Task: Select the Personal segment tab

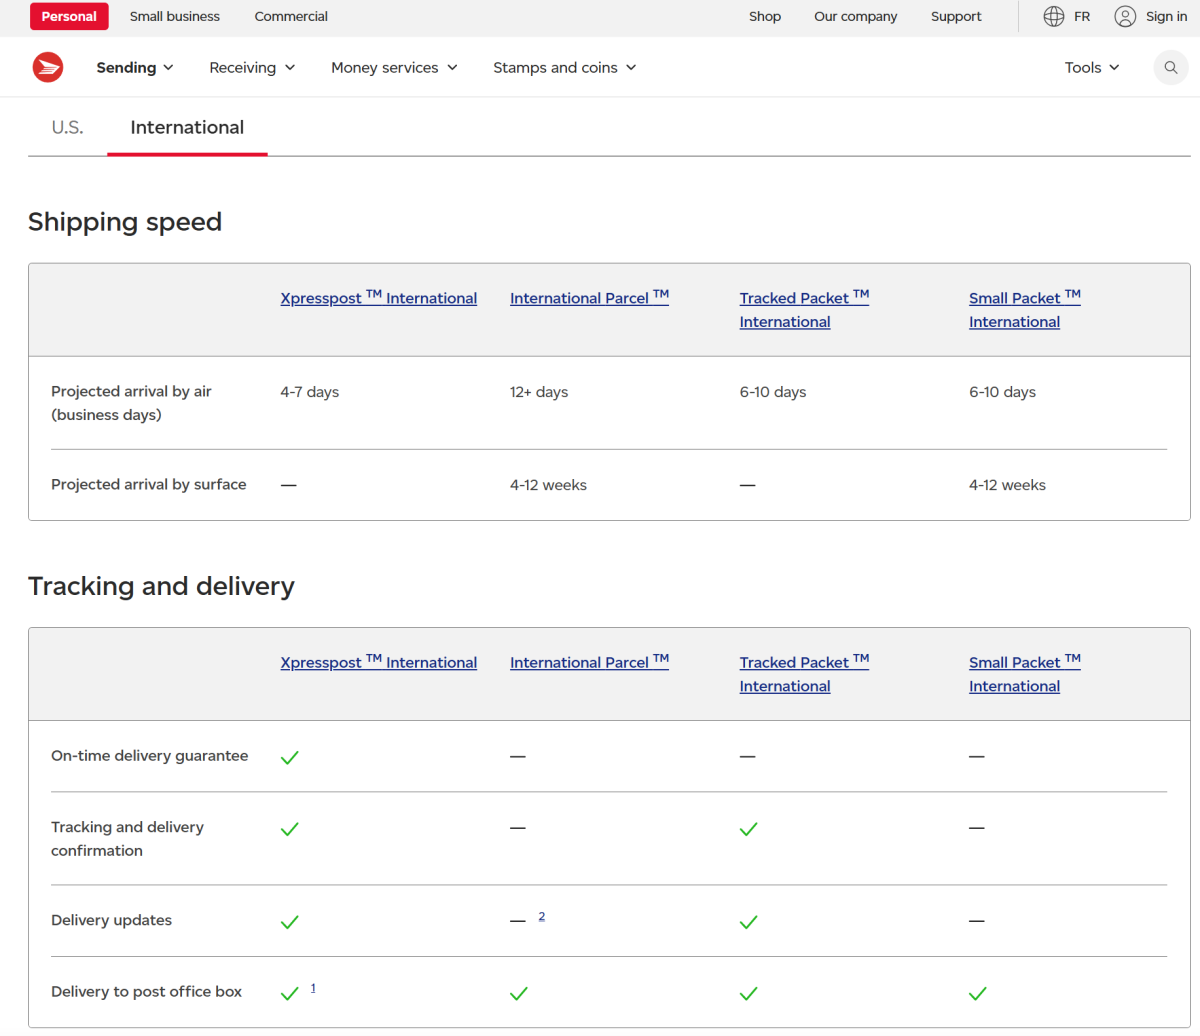Action: coord(70,16)
